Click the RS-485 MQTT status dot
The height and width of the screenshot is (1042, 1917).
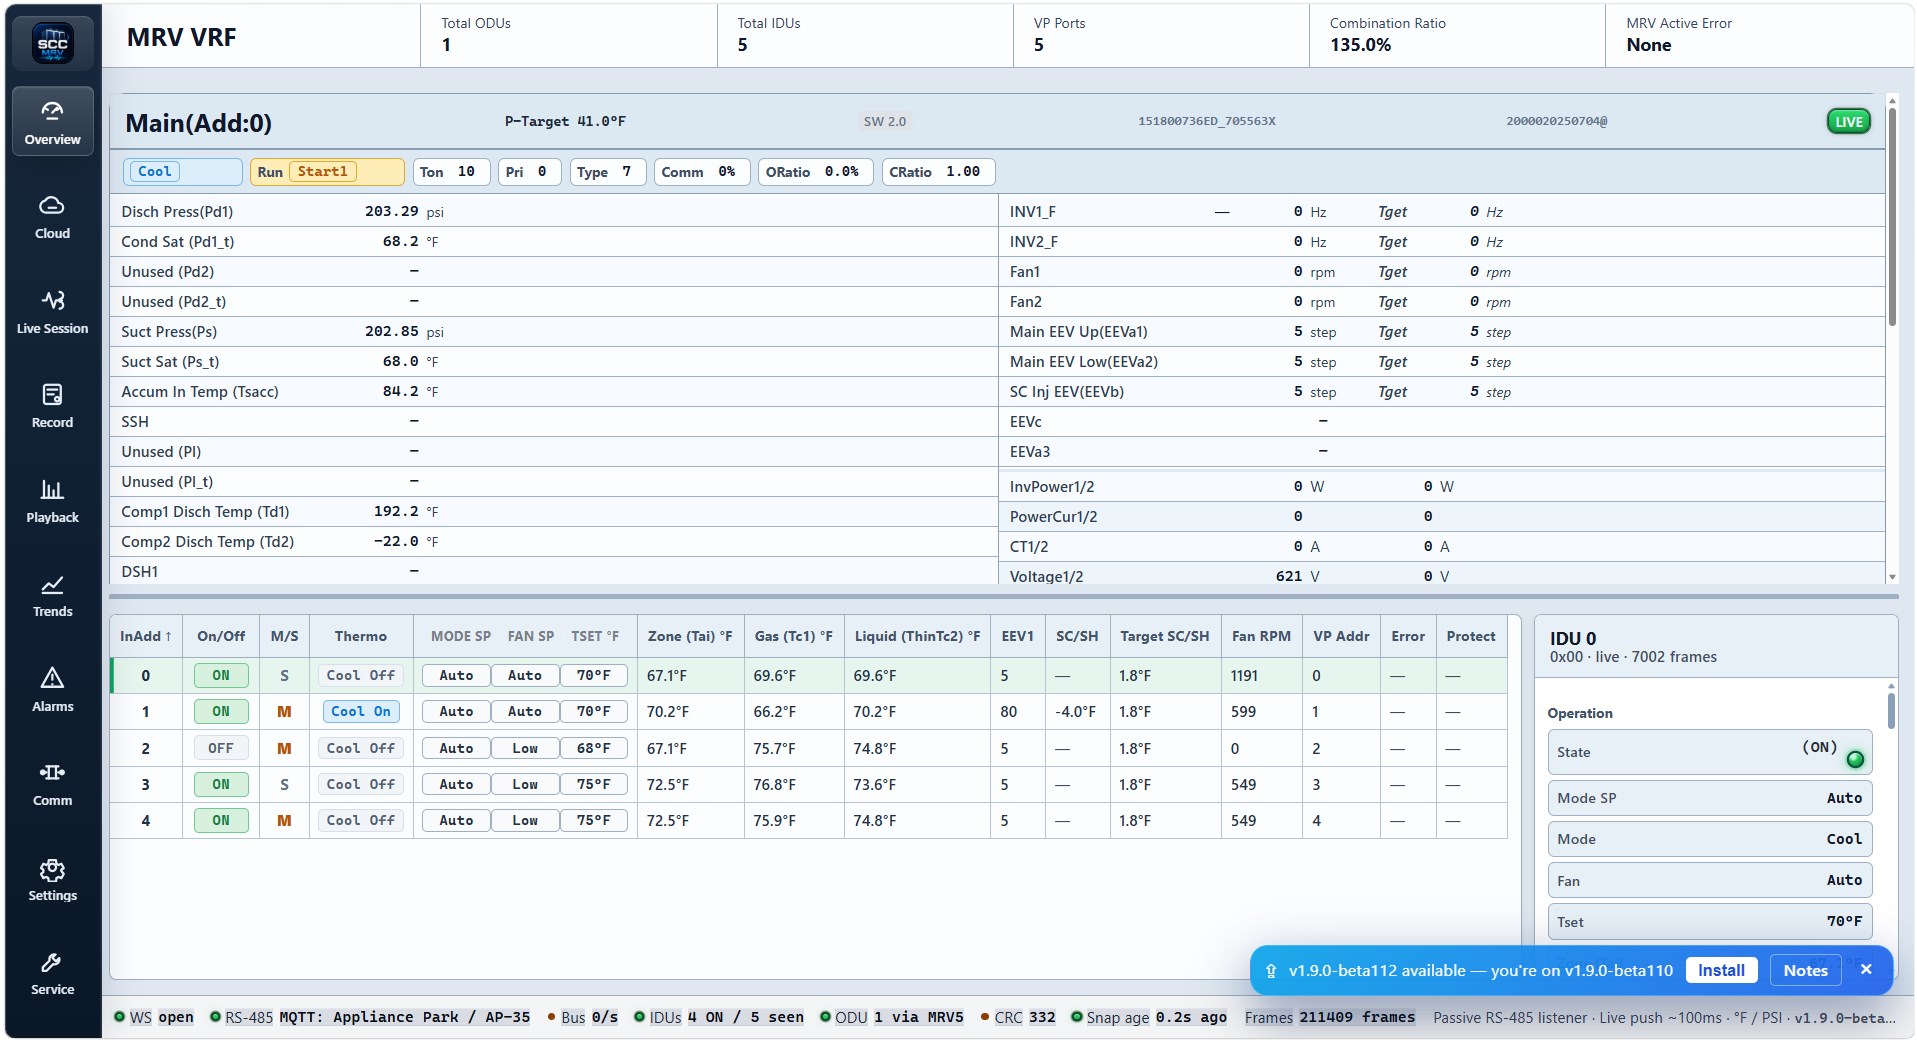[x=215, y=1018]
